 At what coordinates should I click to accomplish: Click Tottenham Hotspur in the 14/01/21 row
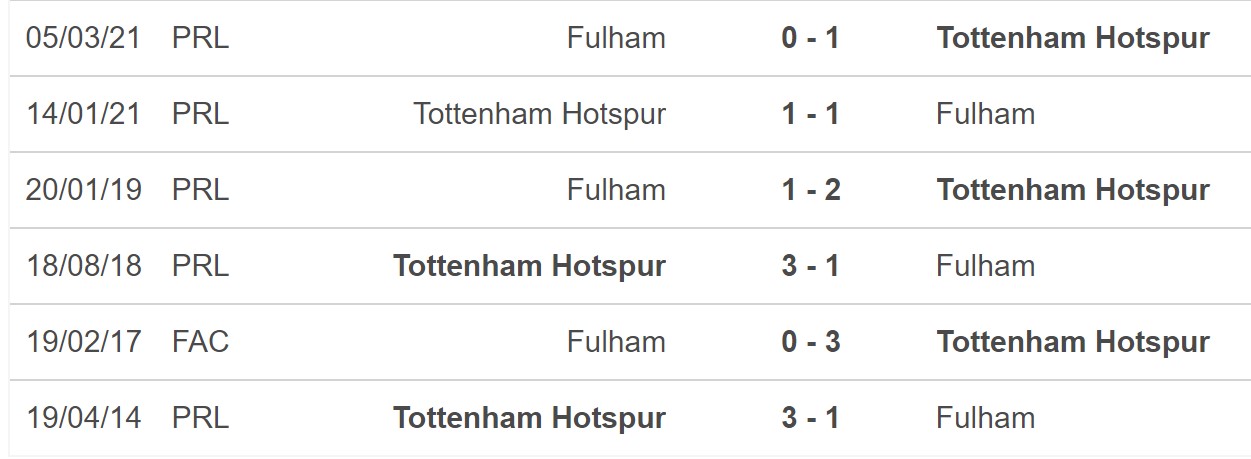click(x=539, y=114)
